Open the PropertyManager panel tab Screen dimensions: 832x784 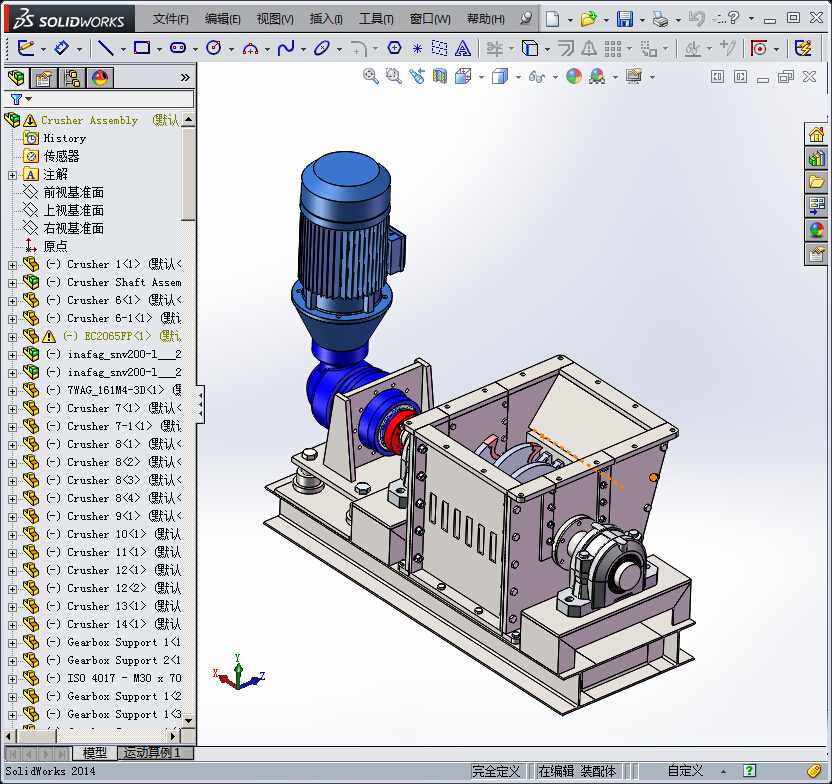click(43, 78)
